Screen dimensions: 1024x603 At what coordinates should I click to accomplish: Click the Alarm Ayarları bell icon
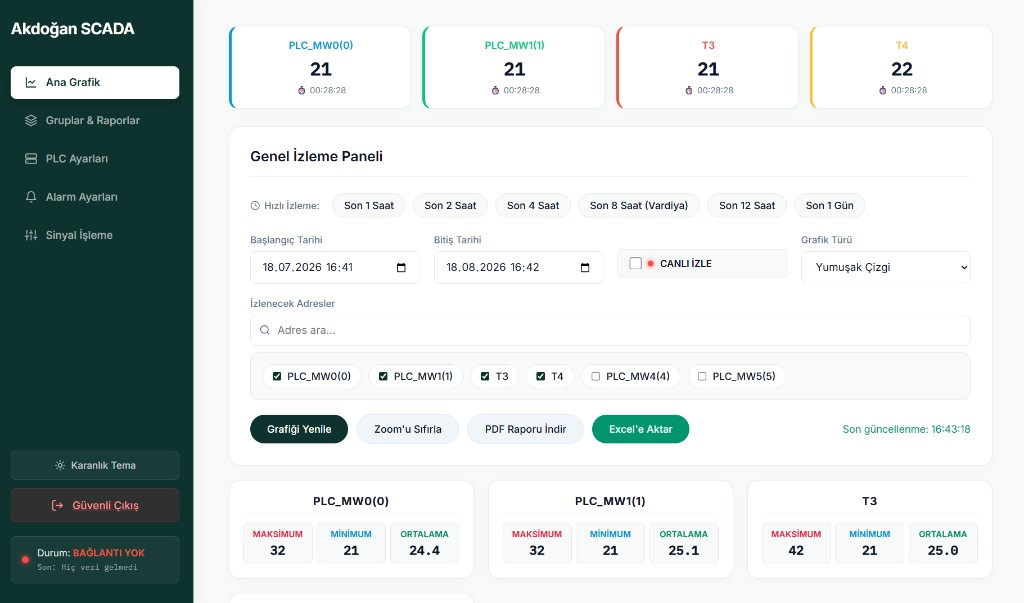click(x=31, y=197)
